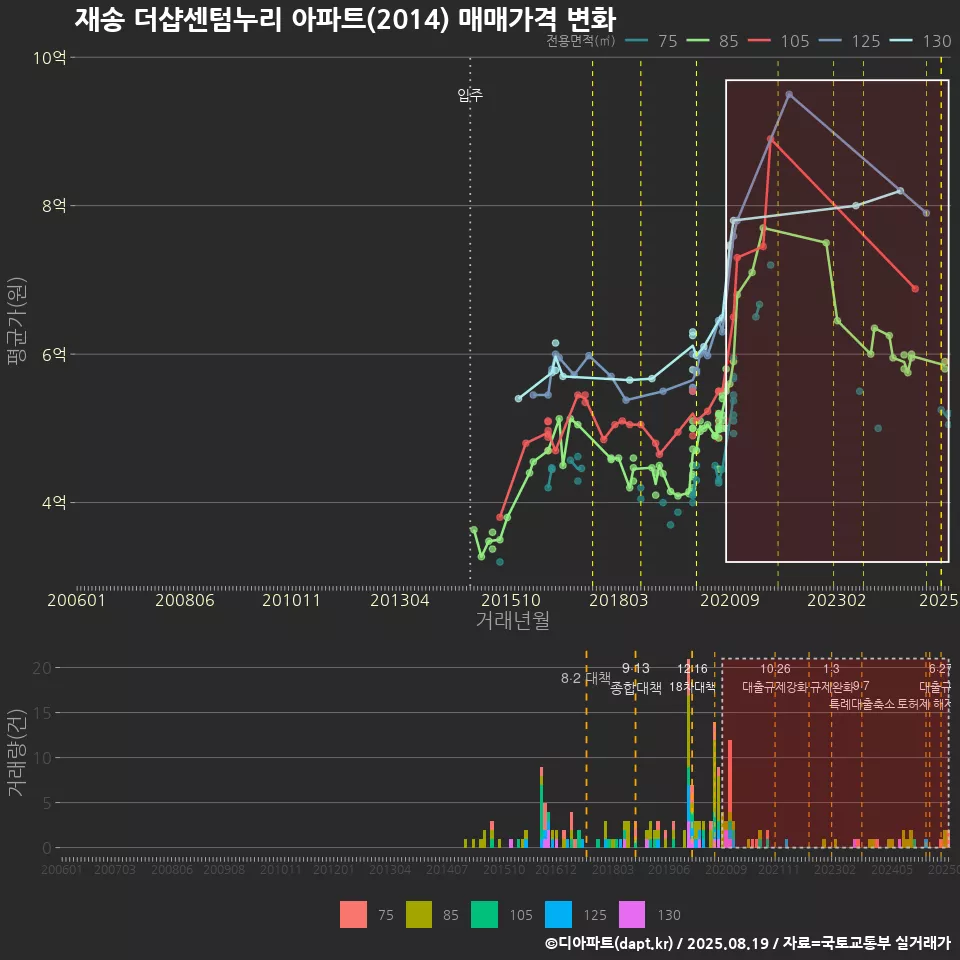The image size is (960, 960).
Task: Click the 105㎡ red peak point near 9억
Action: pos(771,139)
